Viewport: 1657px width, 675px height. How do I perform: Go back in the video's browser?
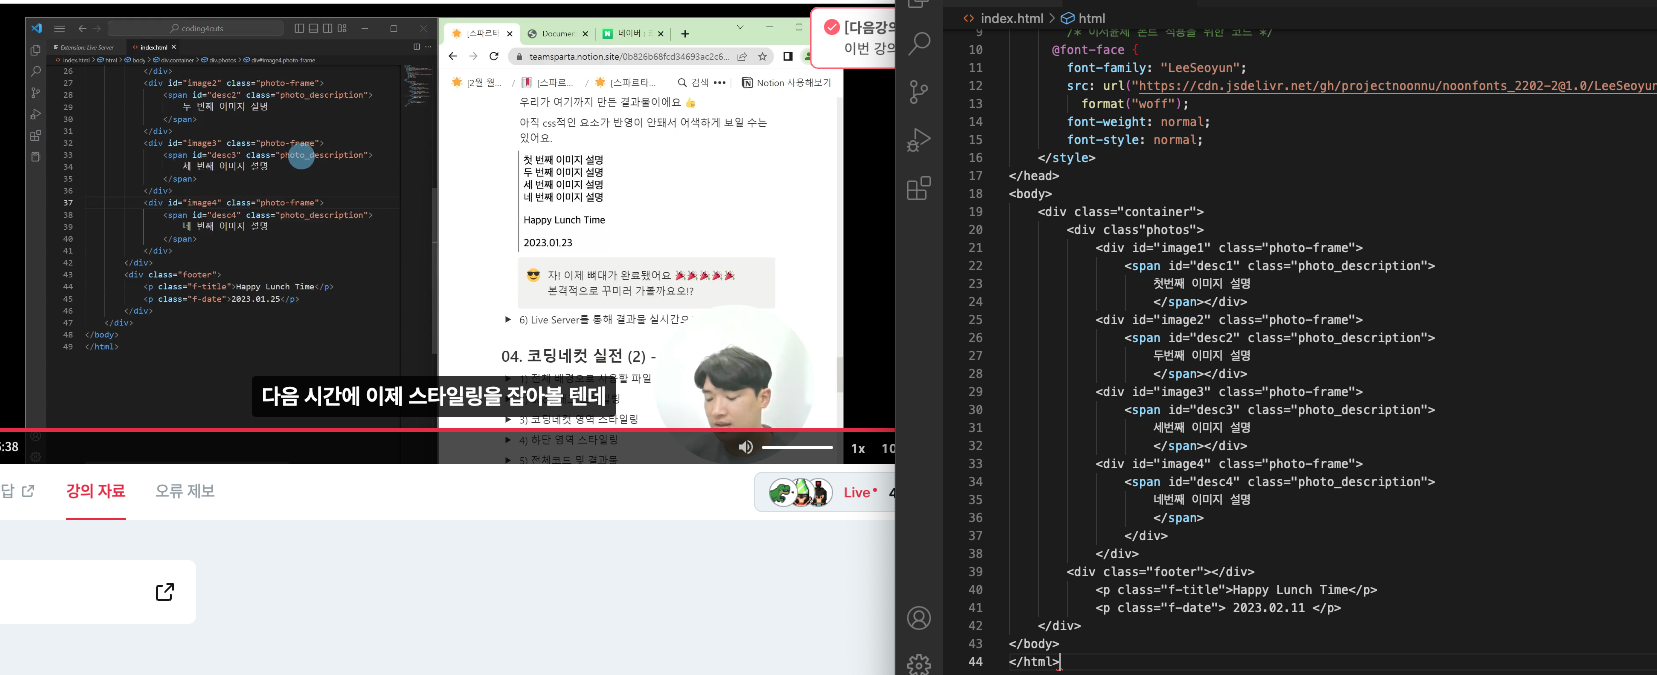[453, 56]
